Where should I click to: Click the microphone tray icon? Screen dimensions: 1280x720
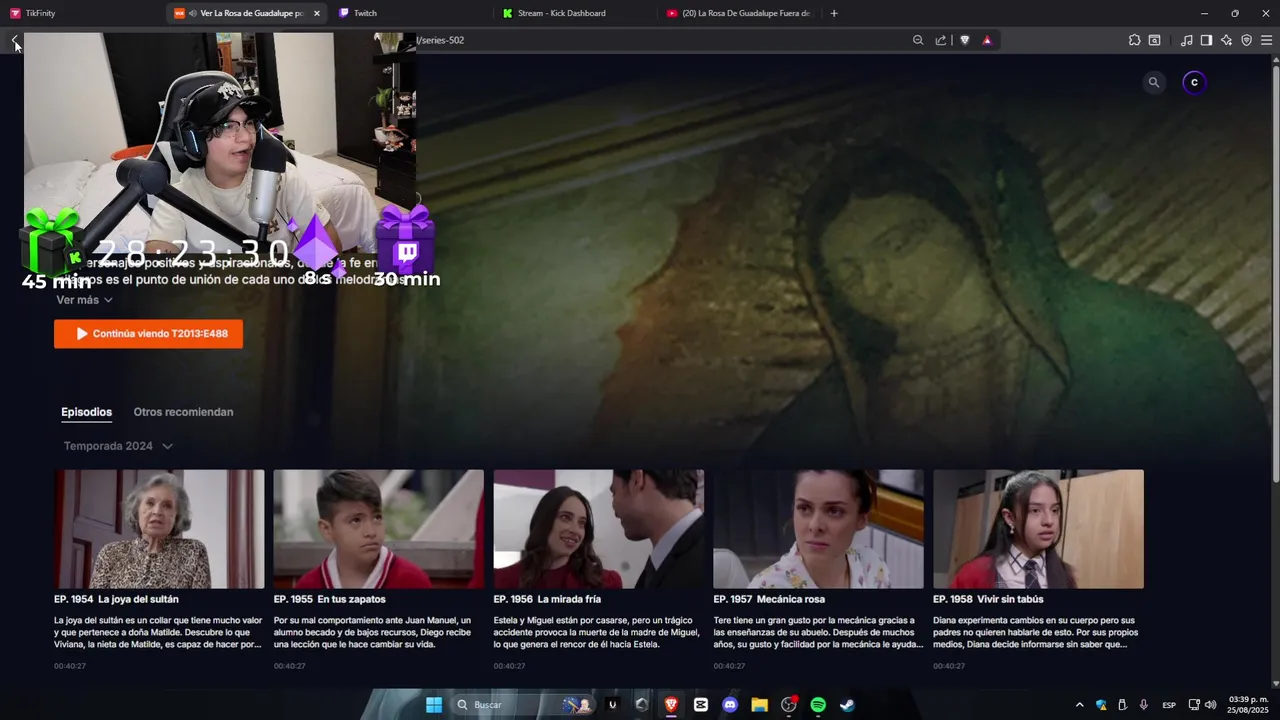pos(1143,705)
